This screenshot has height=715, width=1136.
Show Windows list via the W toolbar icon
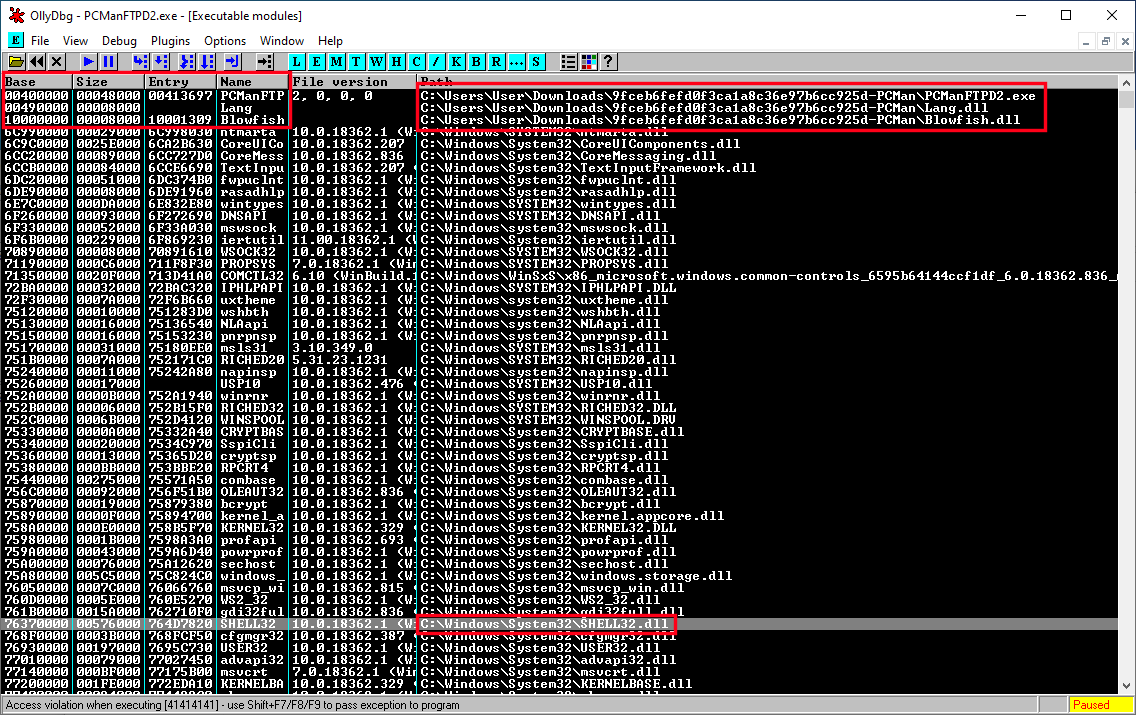tap(376, 62)
